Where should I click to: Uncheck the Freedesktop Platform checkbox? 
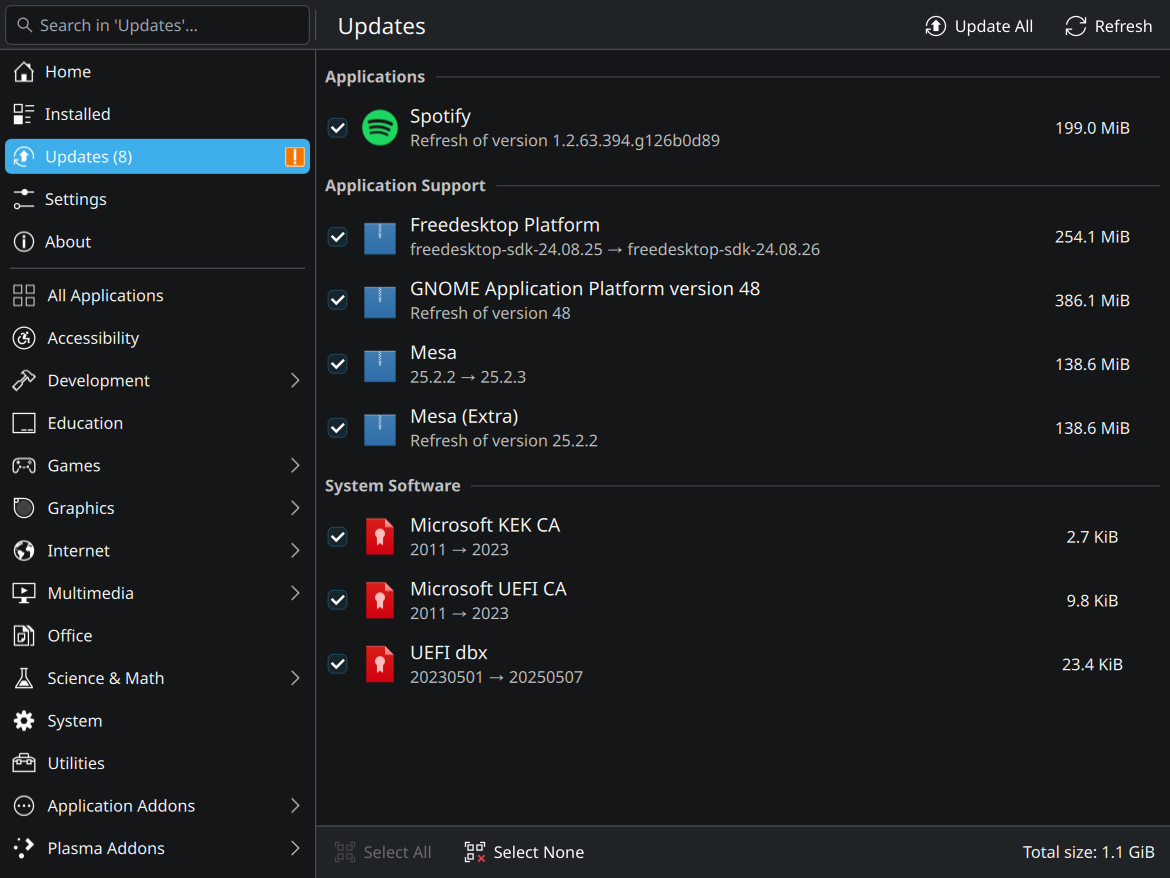pos(338,237)
